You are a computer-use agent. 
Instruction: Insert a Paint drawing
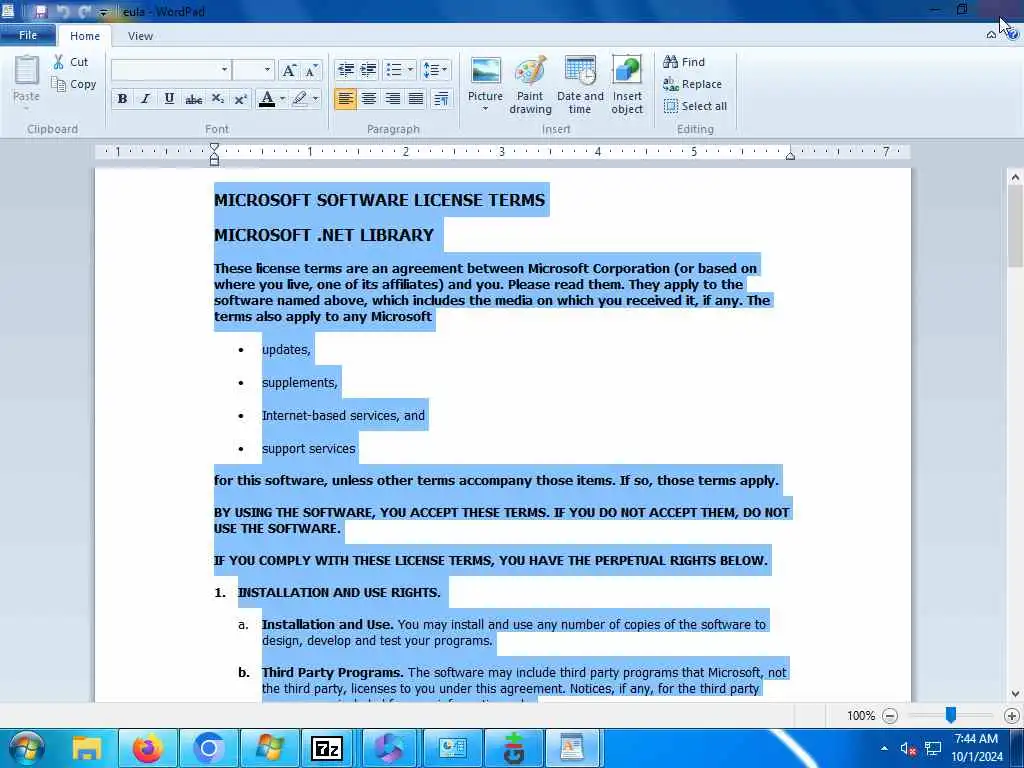coord(530,85)
